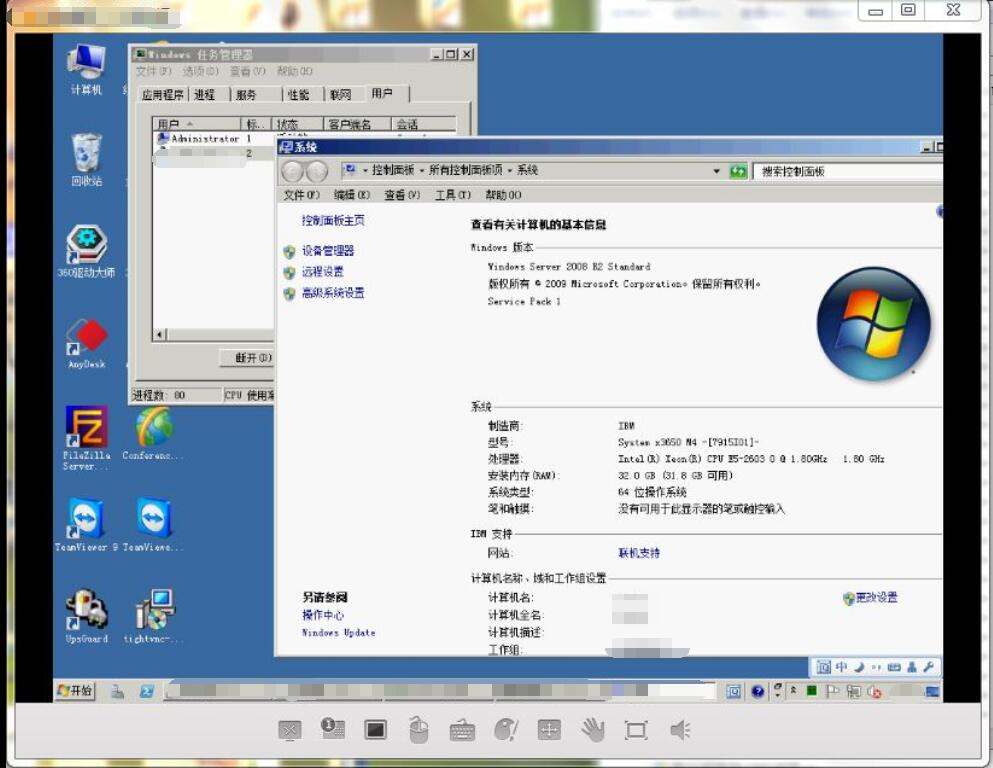Click the close-session icon in remote toolbar
The image size is (993, 768).
(289, 731)
